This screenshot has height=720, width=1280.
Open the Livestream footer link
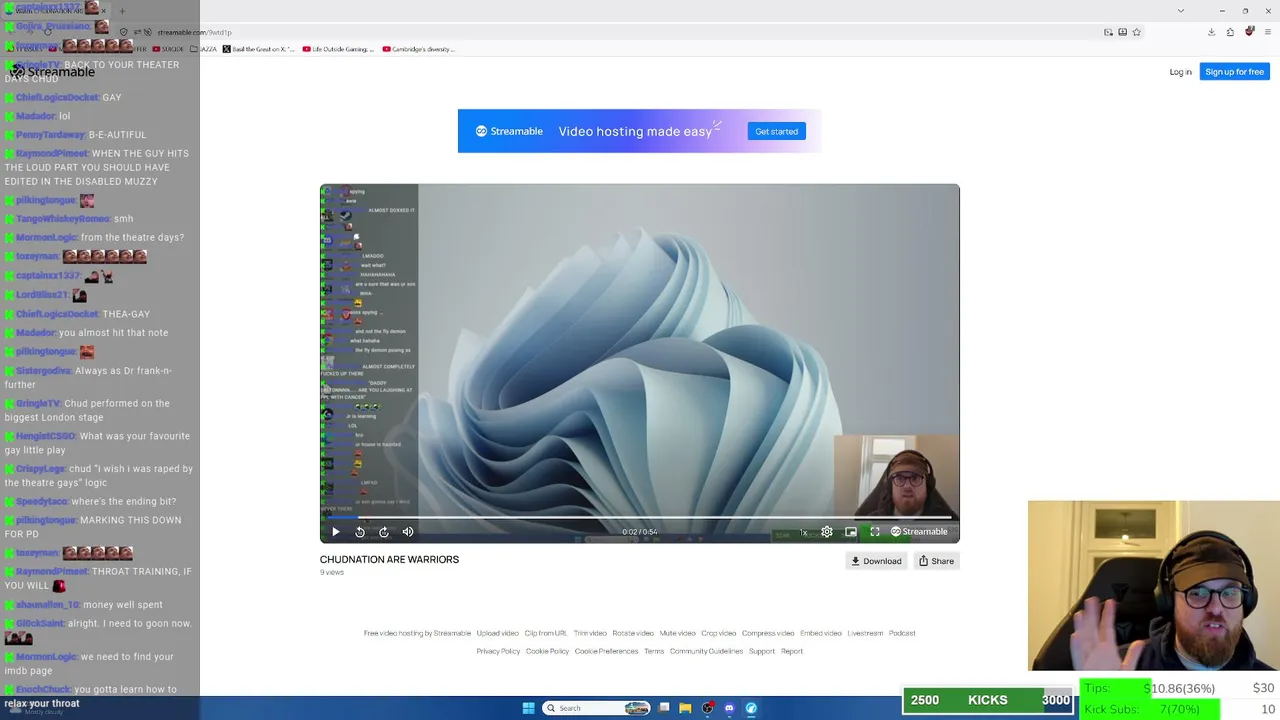coord(865,633)
